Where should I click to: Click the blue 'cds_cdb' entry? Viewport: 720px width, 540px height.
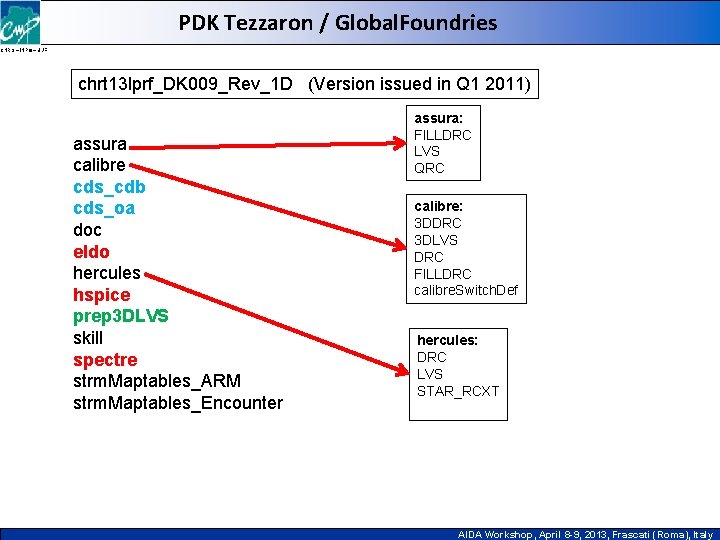[109, 187]
